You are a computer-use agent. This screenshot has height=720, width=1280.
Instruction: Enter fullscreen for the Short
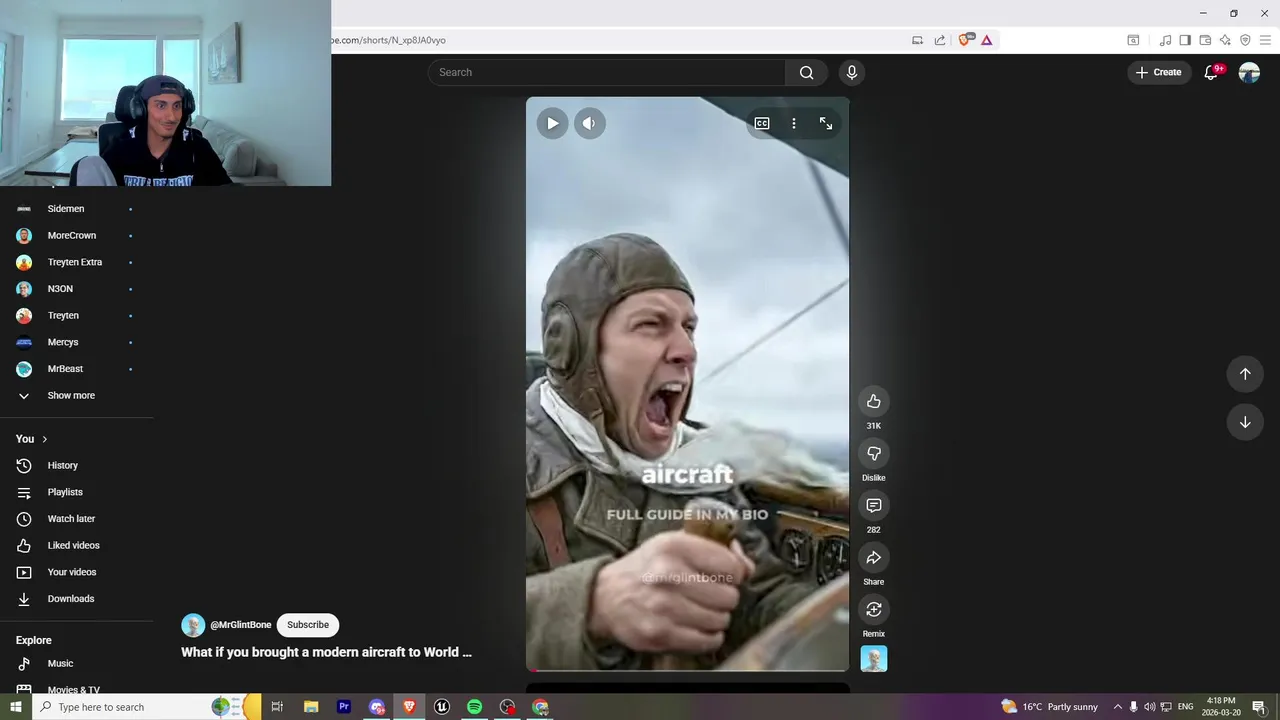(x=826, y=123)
